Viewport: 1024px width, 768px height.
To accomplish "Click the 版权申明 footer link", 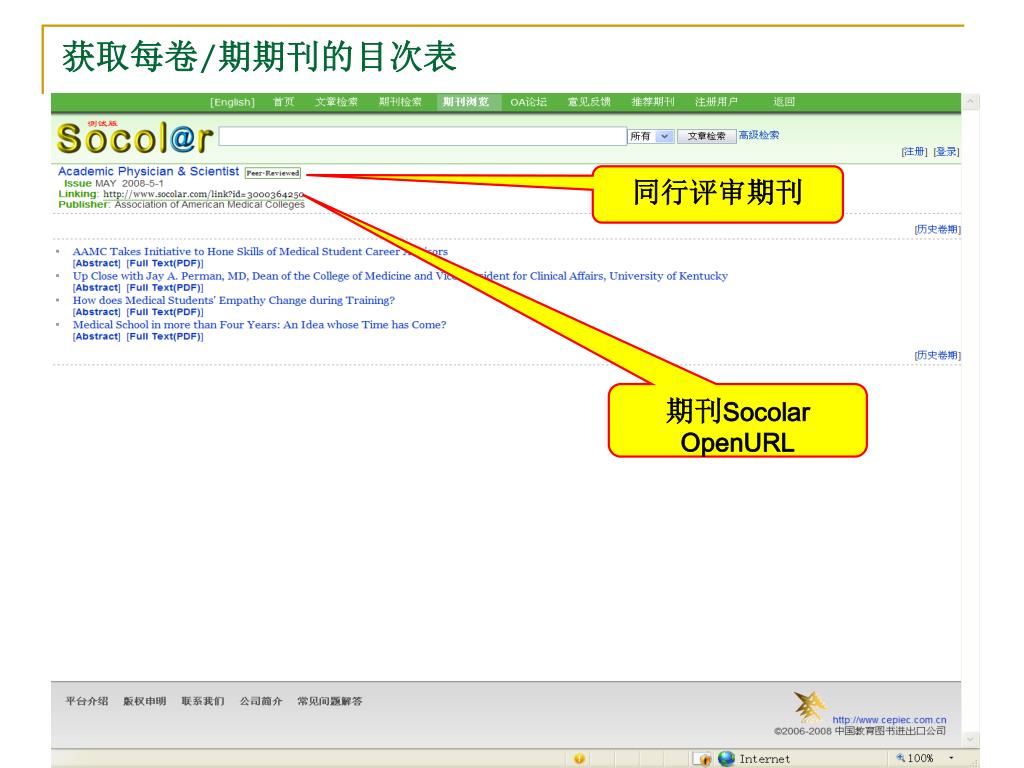I will [144, 701].
